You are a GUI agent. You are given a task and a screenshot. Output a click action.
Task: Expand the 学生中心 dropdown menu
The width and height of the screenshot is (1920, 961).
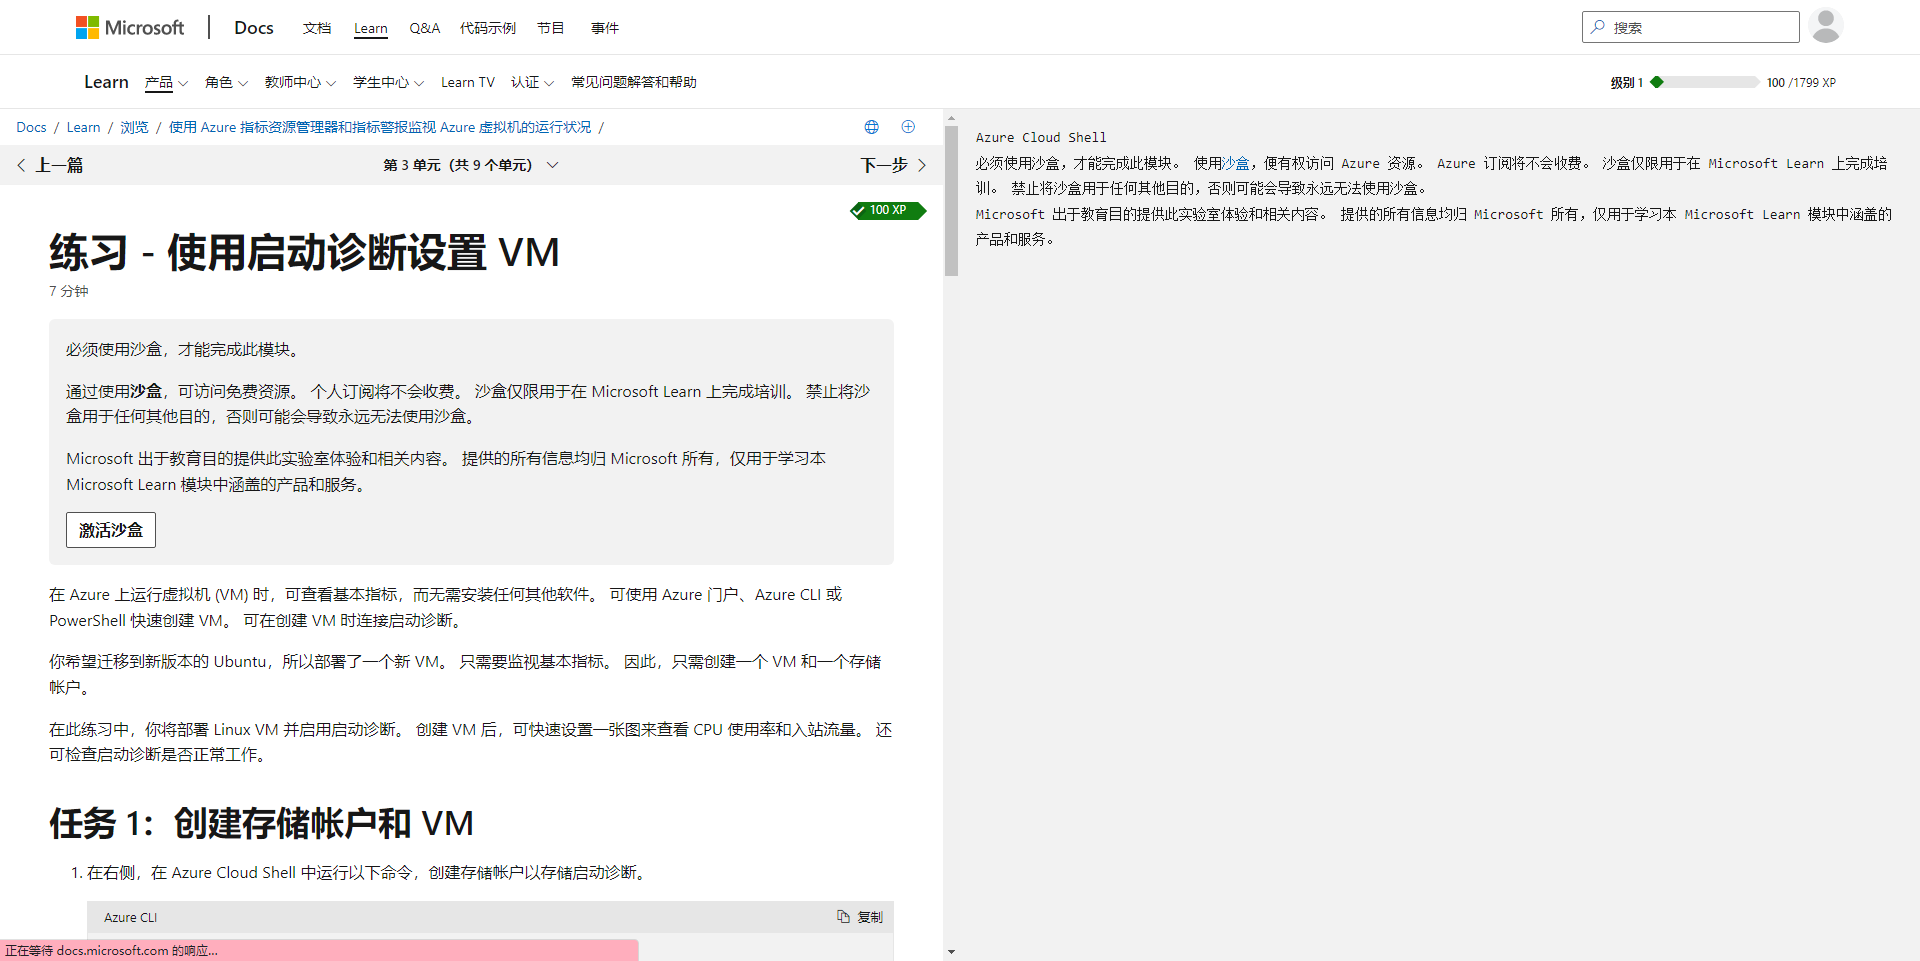[388, 82]
